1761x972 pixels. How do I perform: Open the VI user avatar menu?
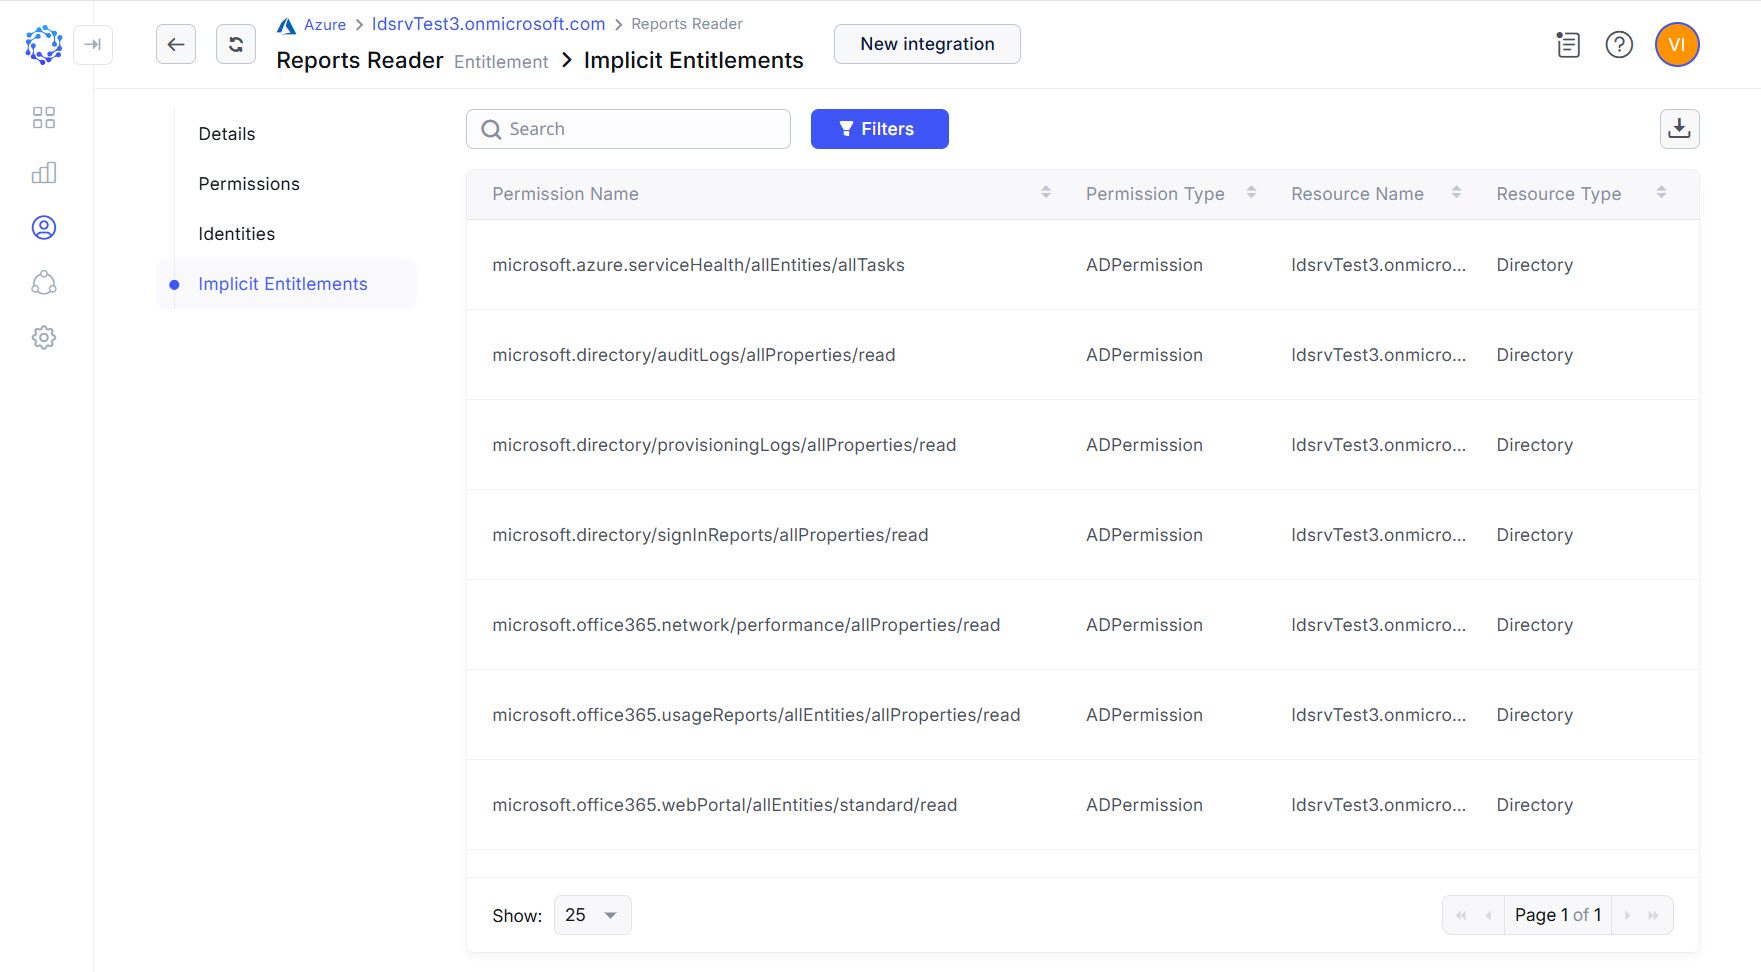point(1677,45)
